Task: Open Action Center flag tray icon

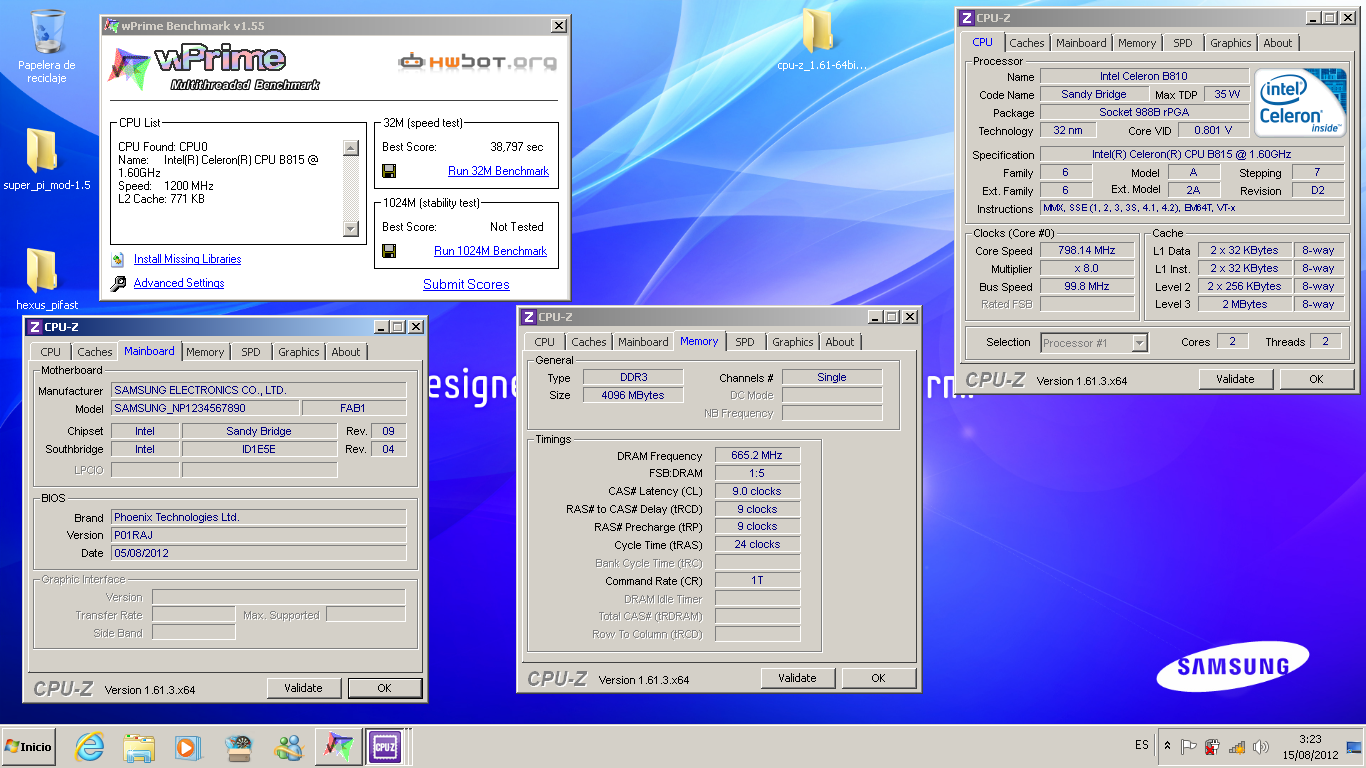Action: coord(1189,746)
